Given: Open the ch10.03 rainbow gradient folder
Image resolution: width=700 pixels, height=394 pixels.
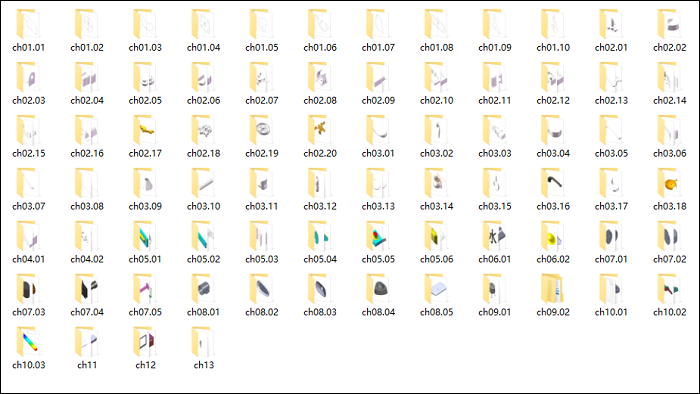Looking at the screenshot, I should pyautogui.click(x=28, y=341).
